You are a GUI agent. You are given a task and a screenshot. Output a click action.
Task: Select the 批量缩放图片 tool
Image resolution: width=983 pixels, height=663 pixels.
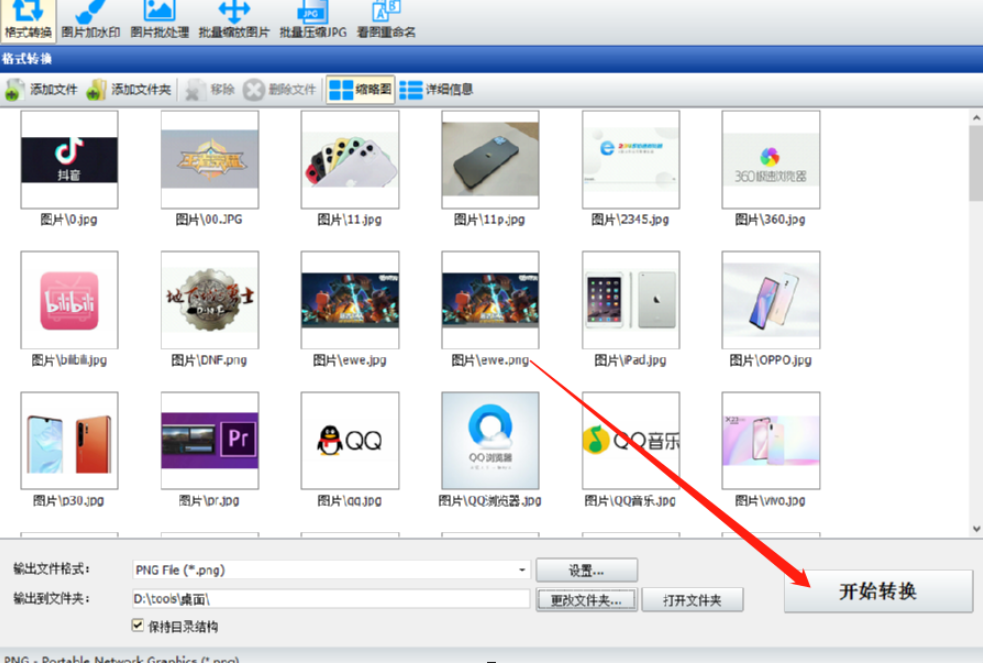[234, 18]
